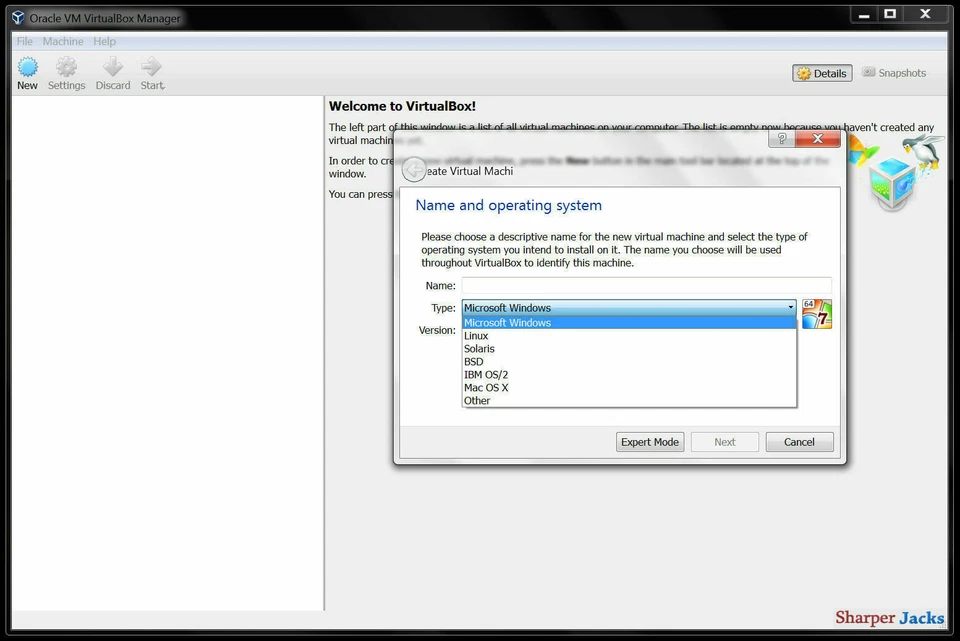
Task: Open the Help menu
Action: click(x=104, y=41)
